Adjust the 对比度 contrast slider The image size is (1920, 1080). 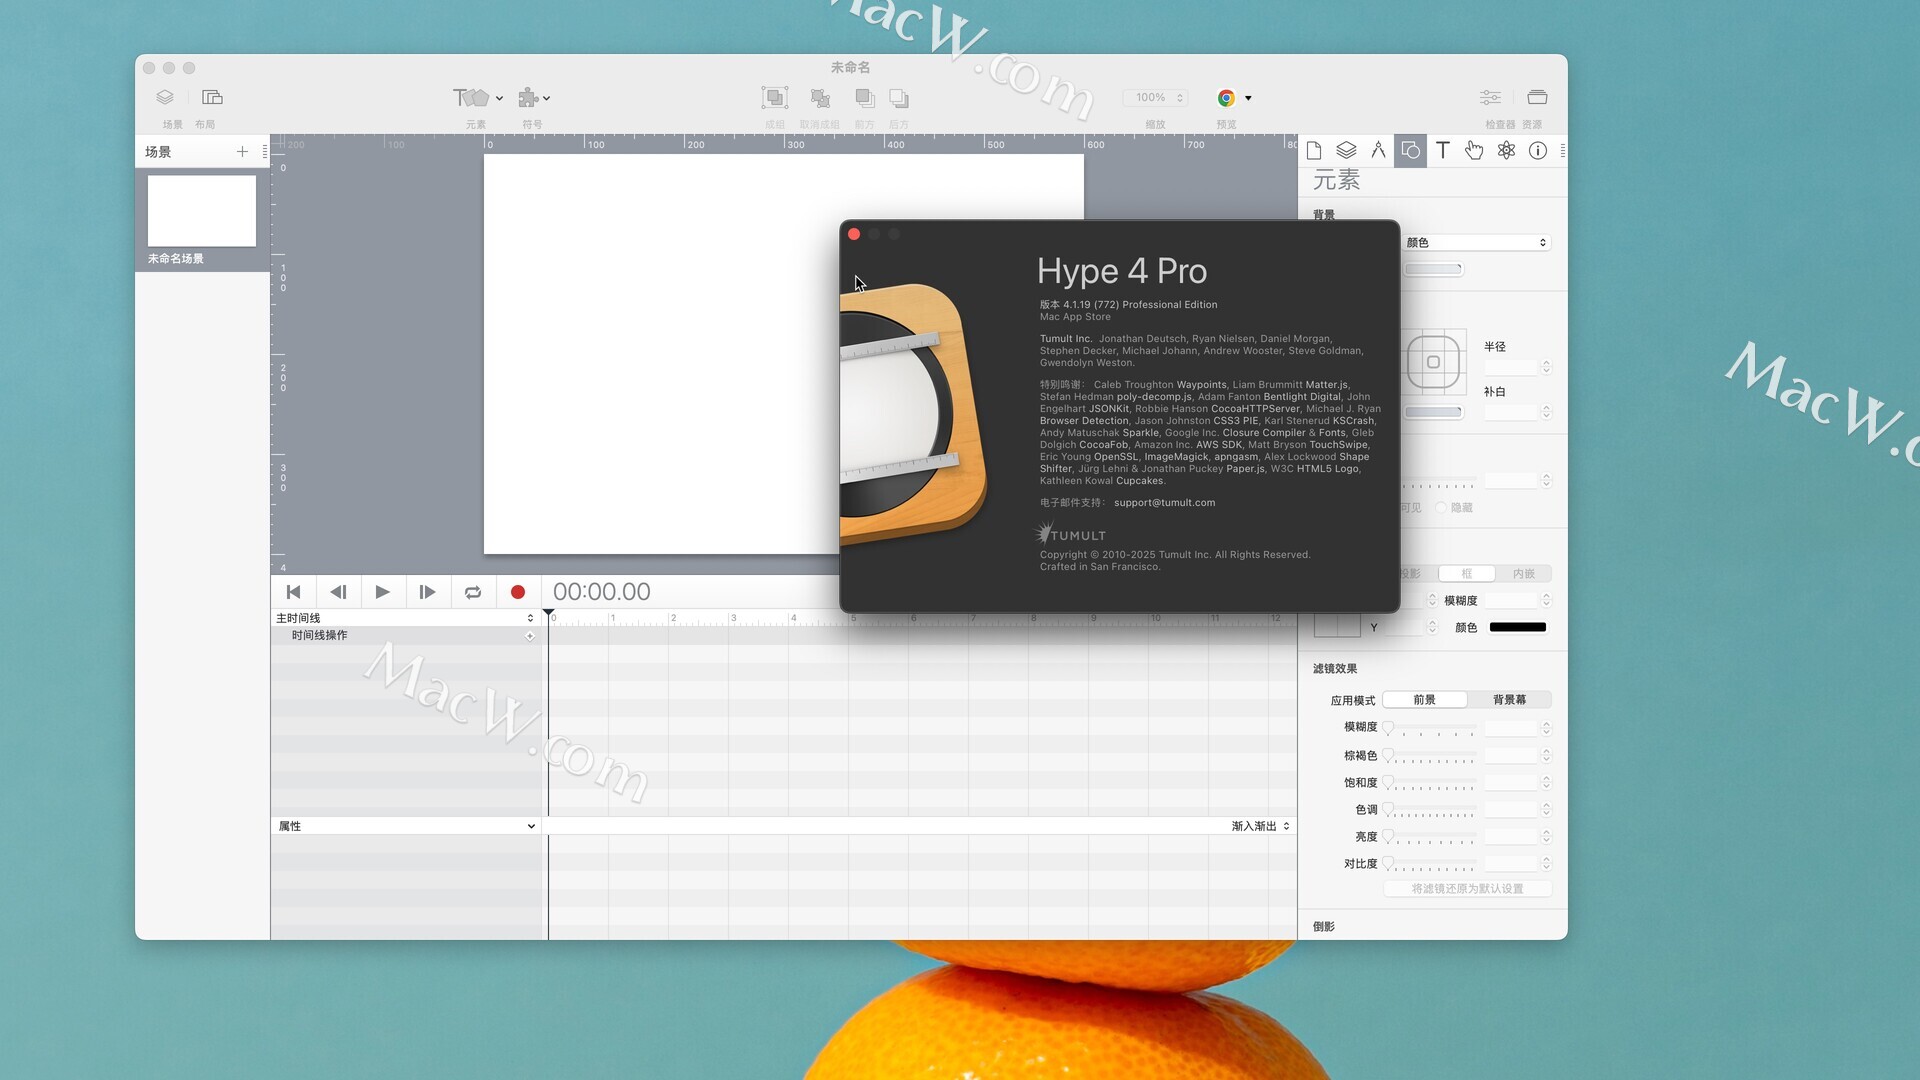(x=1431, y=863)
